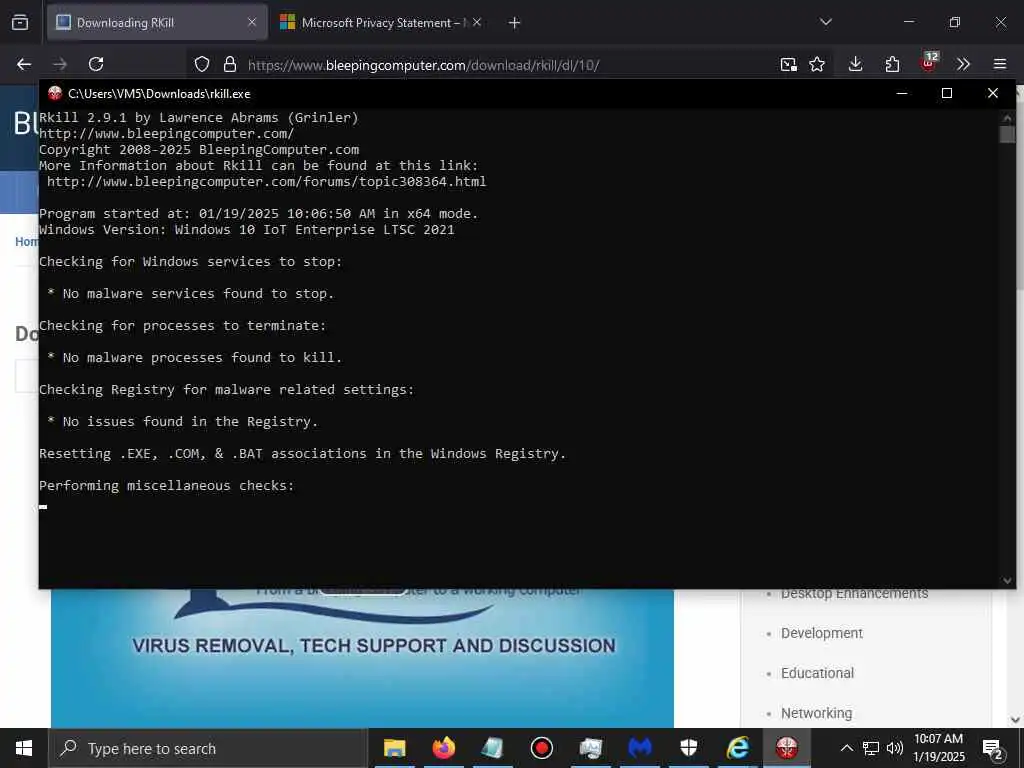
Task: Click the Networking category link
Action: [x=816, y=713]
